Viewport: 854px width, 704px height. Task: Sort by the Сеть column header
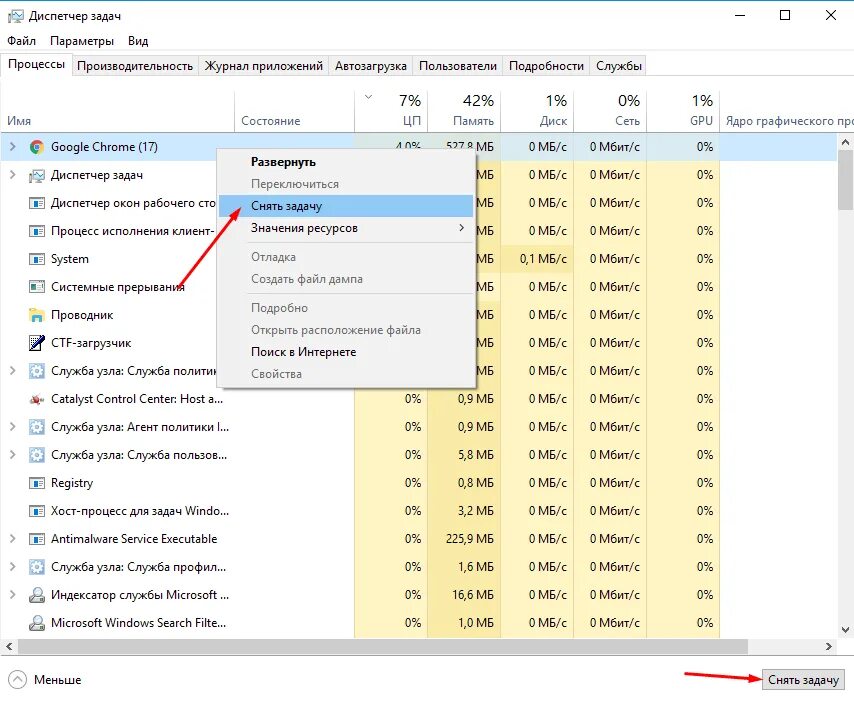pos(610,111)
